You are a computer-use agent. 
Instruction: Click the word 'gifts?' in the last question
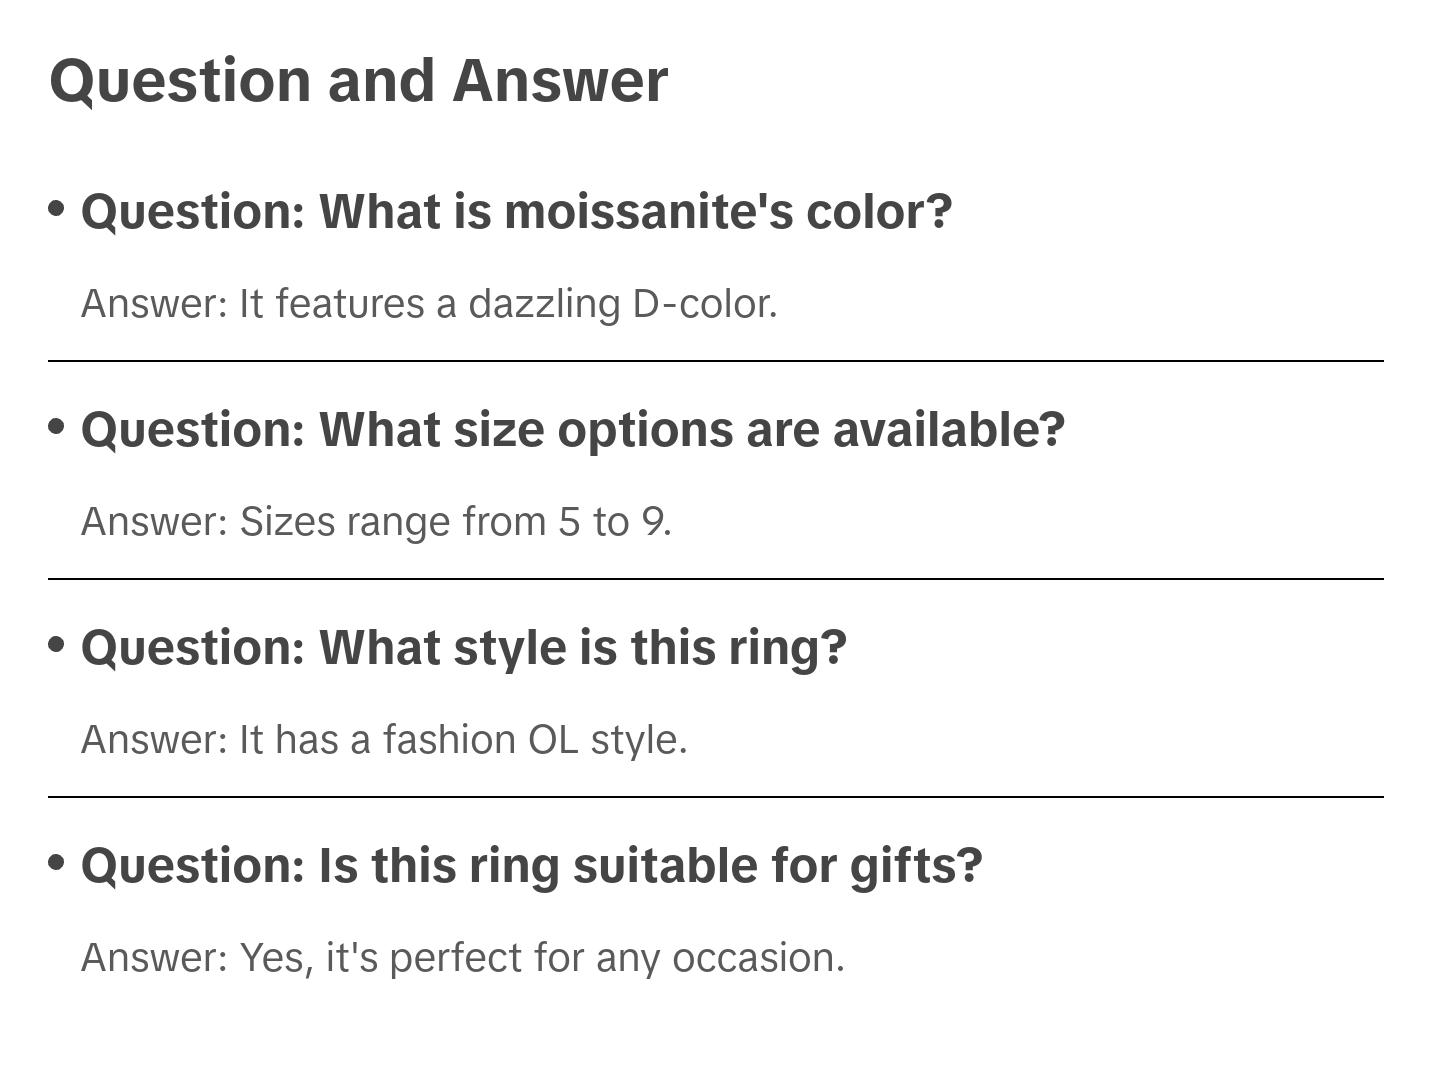916,866
